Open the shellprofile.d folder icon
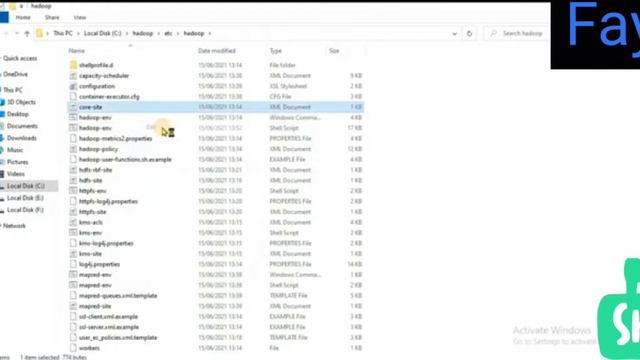The height and width of the screenshot is (360, 640). [x=73, y=65]
